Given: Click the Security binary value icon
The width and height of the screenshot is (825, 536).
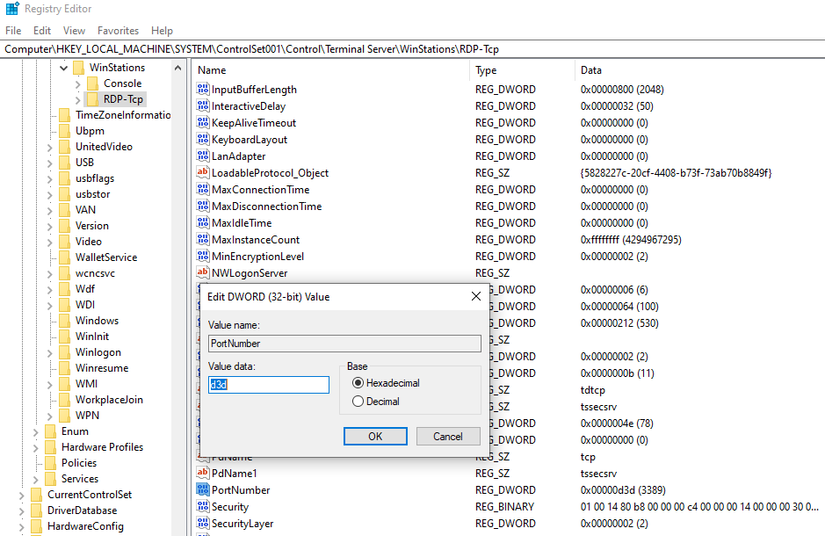Looking at the screenshot, I should tap(203, 507).
